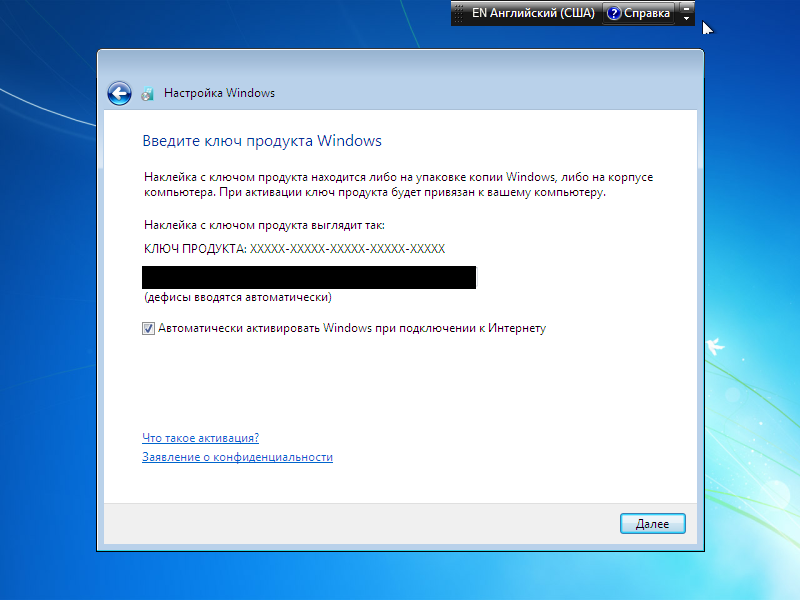The image size is (800, 600).
Task: Go back with the blue arrow button
Action: point(119,93)
